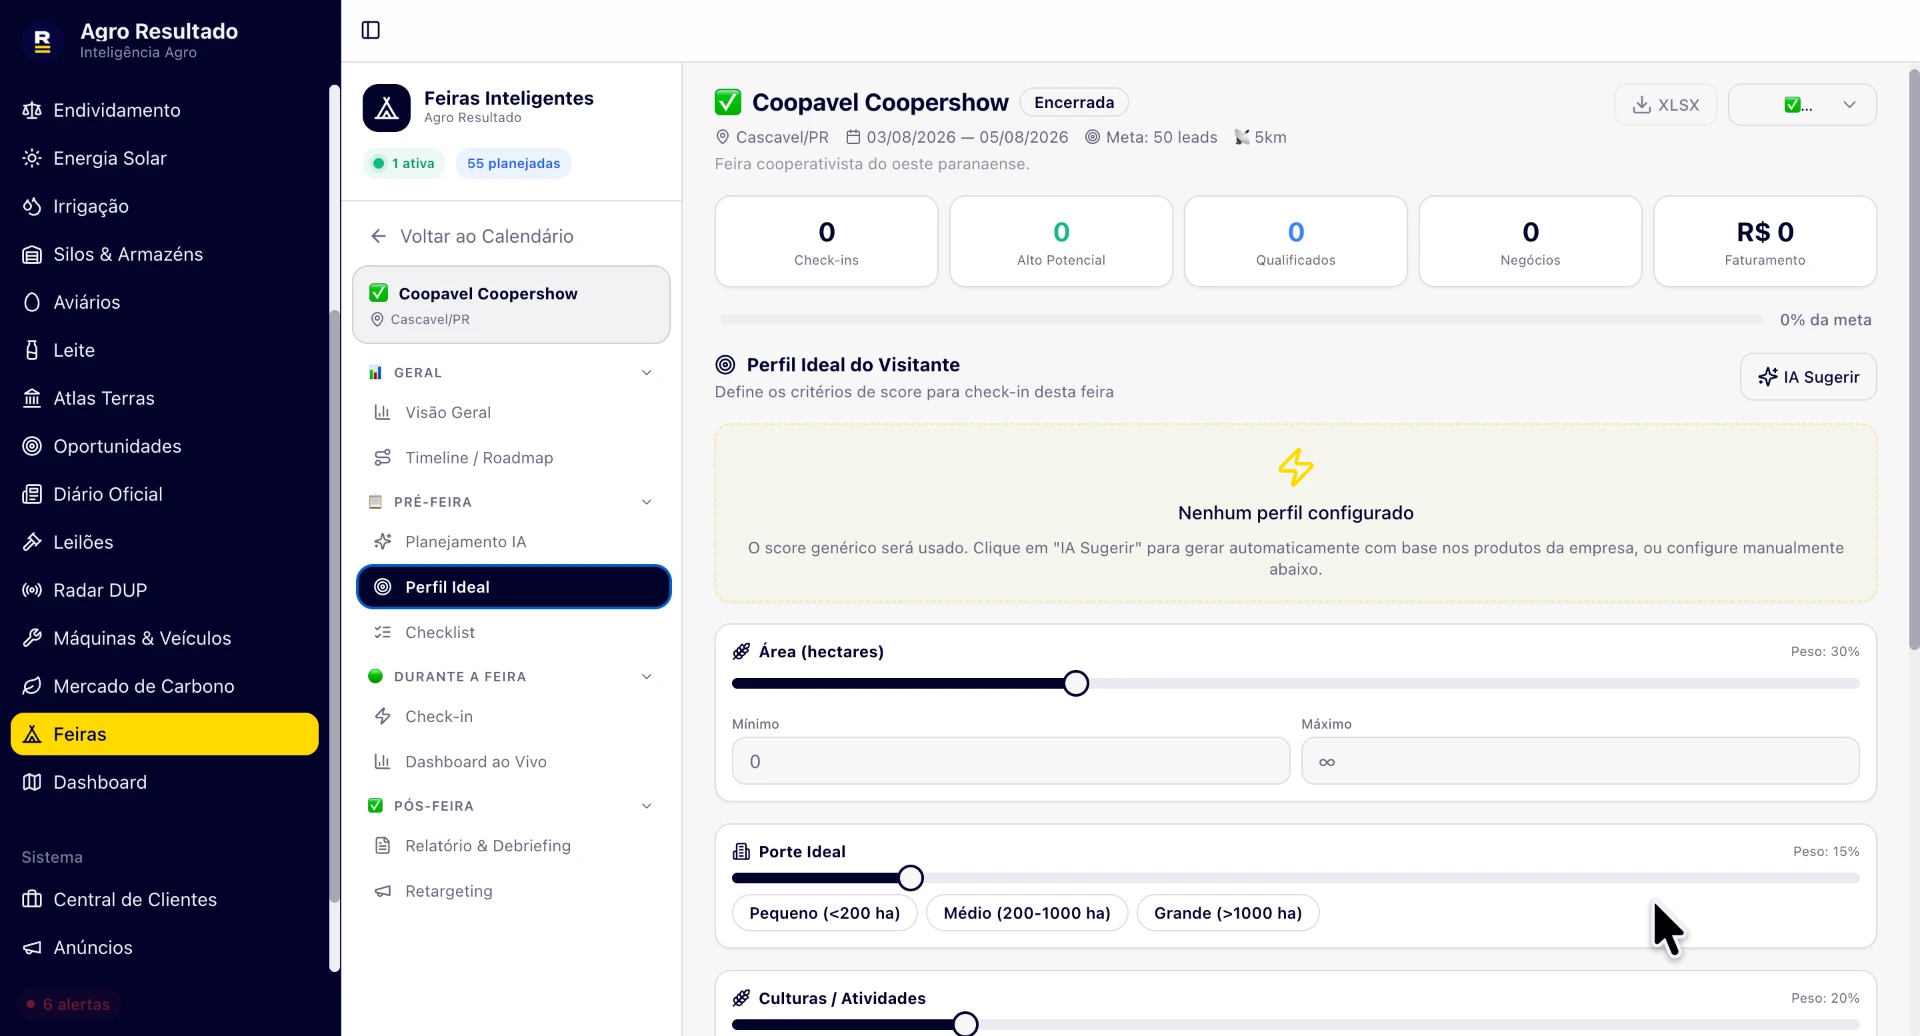The width and height of the screenshot is (1920, 1036).
Task: Click the Radar DUP radio icon
Action: [32, 590]
